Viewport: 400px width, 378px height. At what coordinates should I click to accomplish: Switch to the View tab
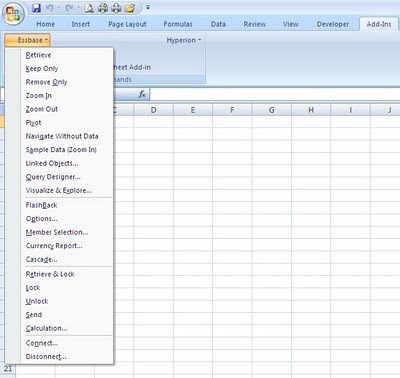point(291,24)
